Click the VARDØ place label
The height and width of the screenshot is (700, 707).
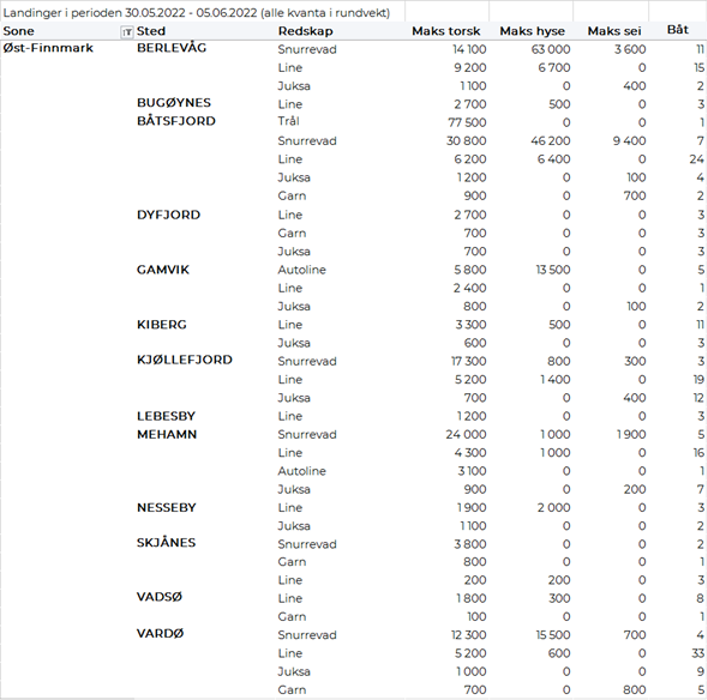point(161,634)
